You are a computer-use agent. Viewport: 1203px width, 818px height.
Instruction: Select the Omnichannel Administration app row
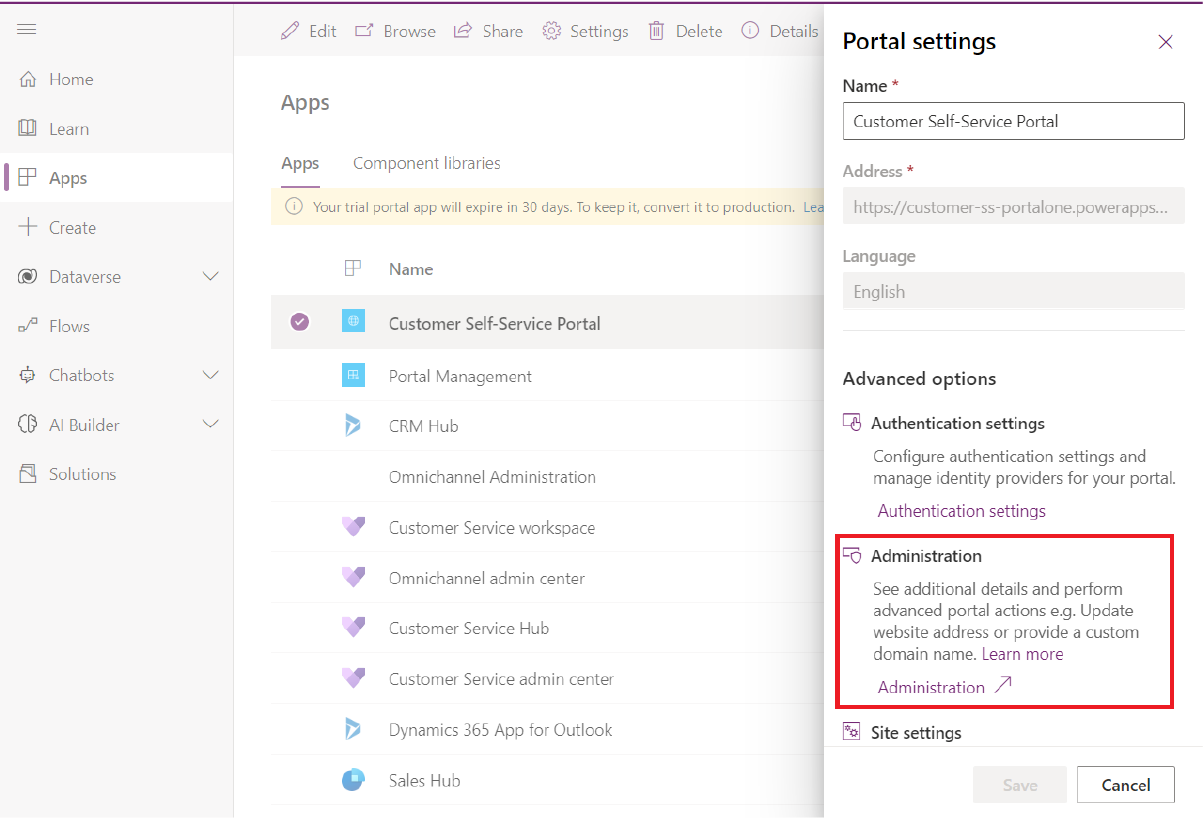pos(548,477)
